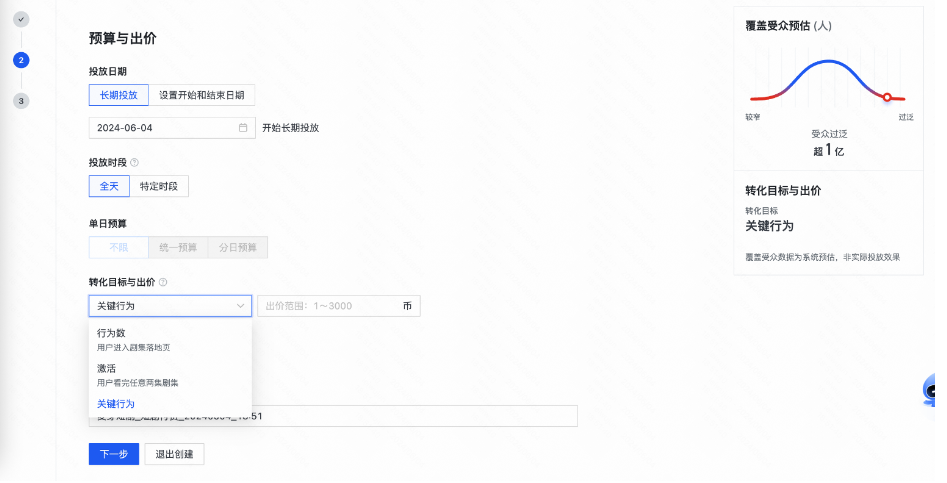Click 覆盖受众预估 (人) panel title

(x=788, y=26)
